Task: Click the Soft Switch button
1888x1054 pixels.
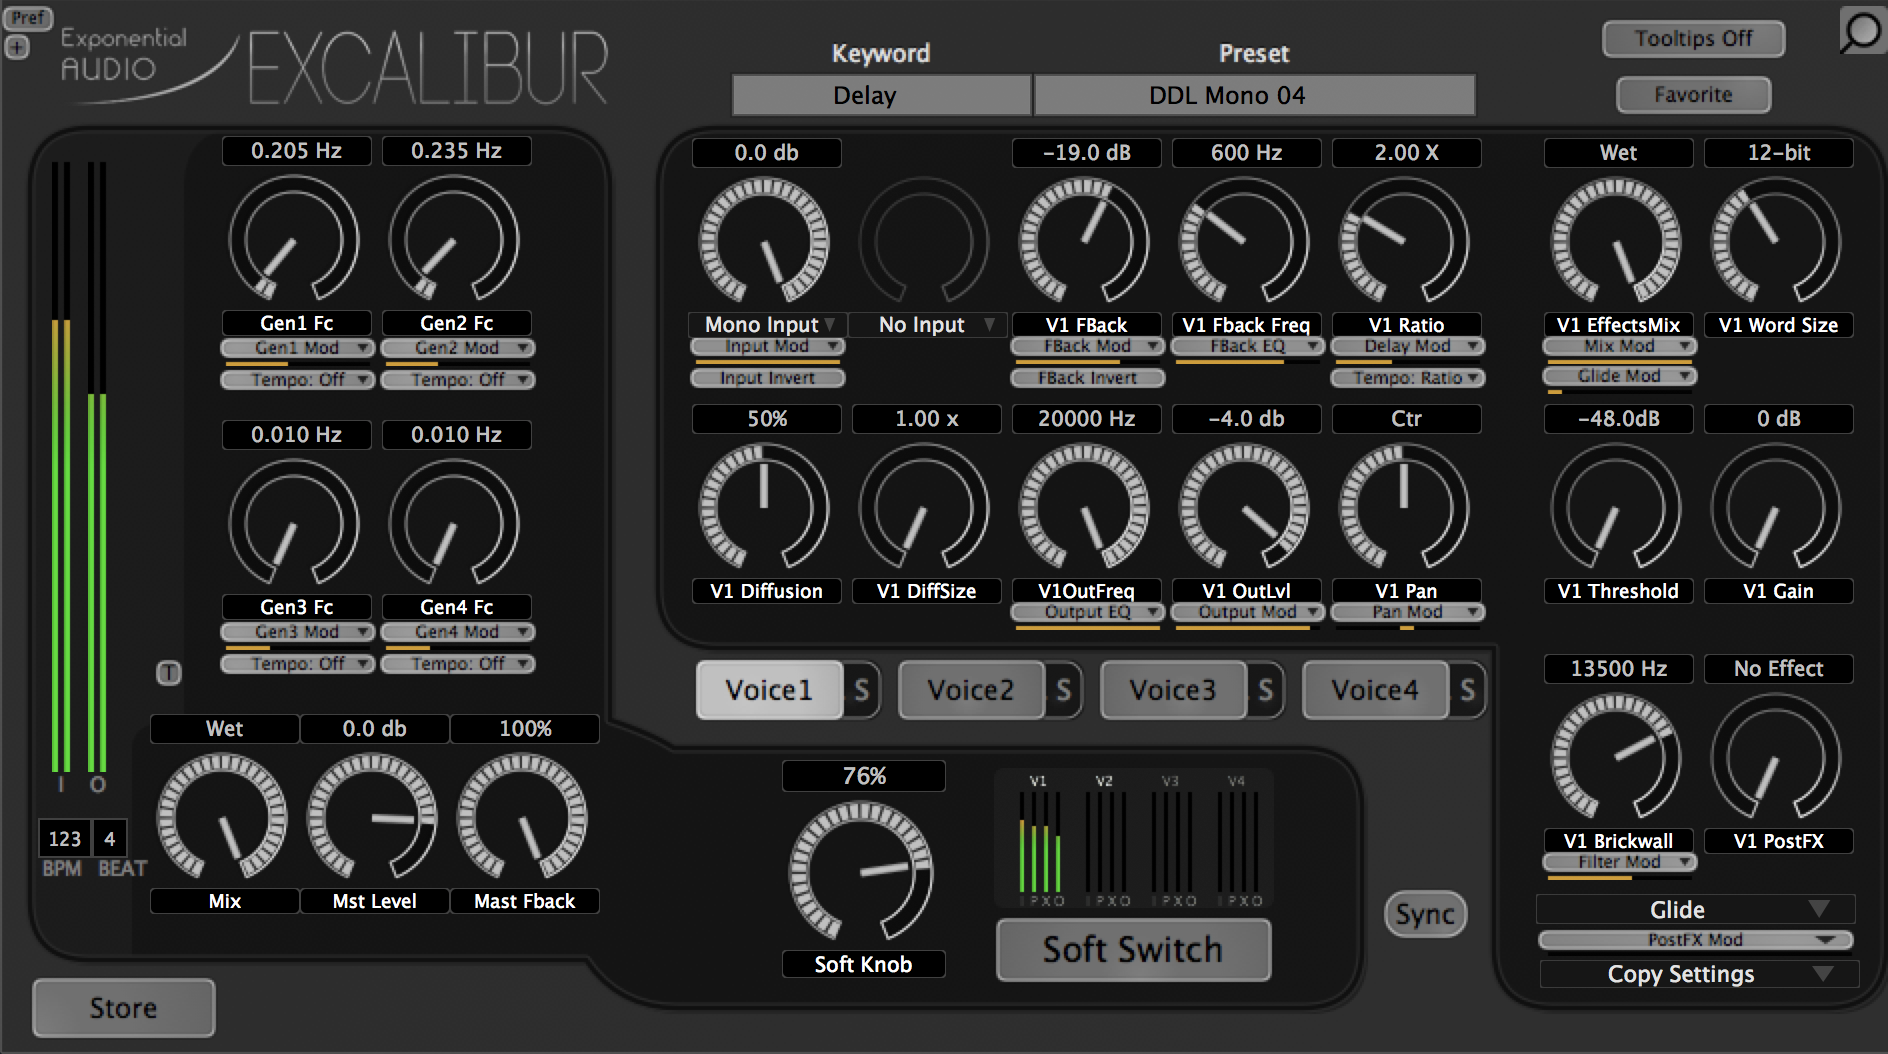Action: click(1133, 950)
